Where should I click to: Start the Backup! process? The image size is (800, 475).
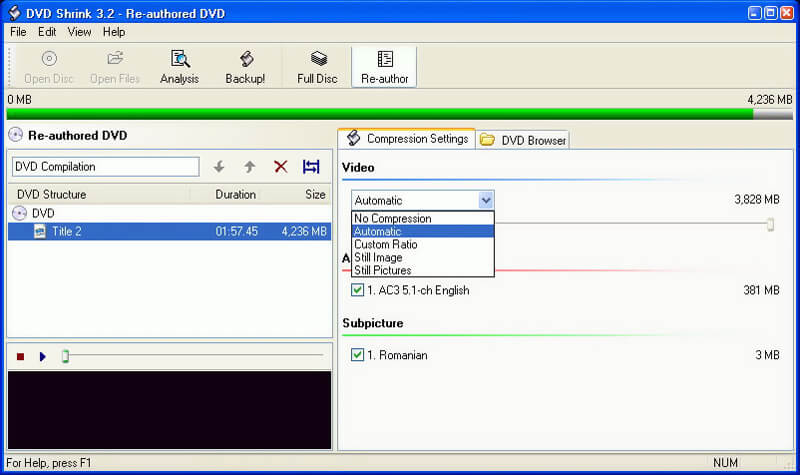[245, 66]
